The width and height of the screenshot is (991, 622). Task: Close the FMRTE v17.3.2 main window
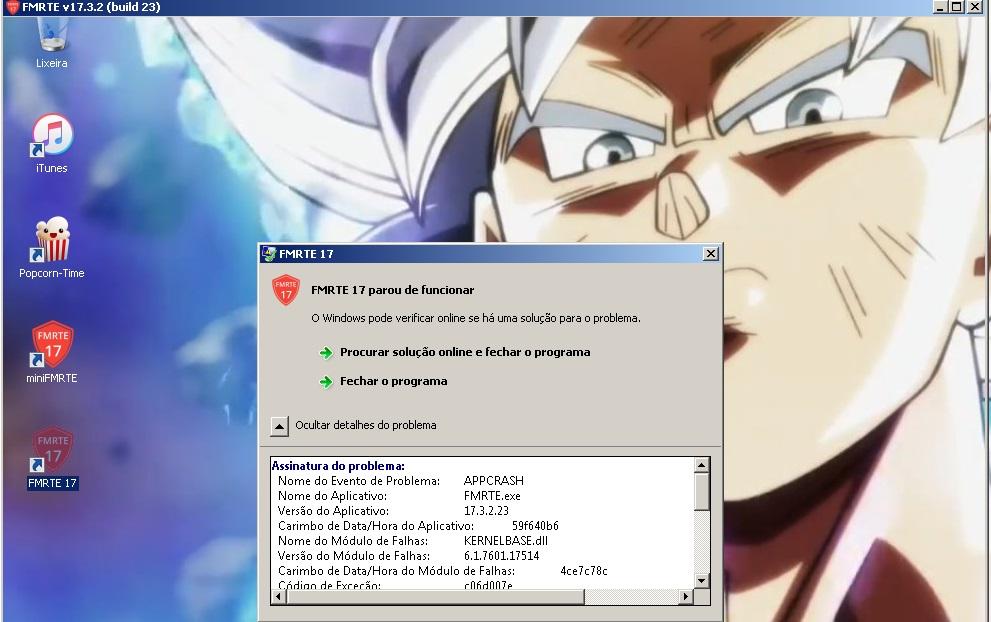click(975, 7)
